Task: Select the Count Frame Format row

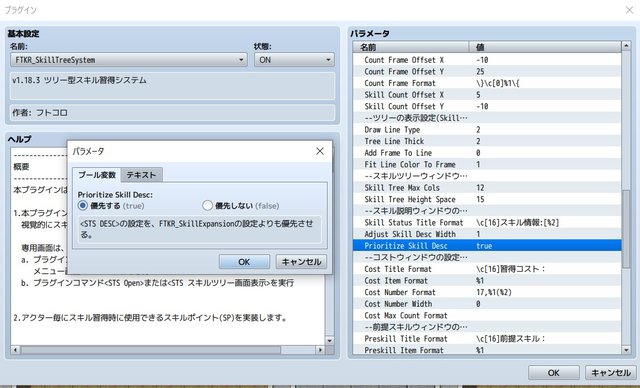Action: [x=487, y=83]
